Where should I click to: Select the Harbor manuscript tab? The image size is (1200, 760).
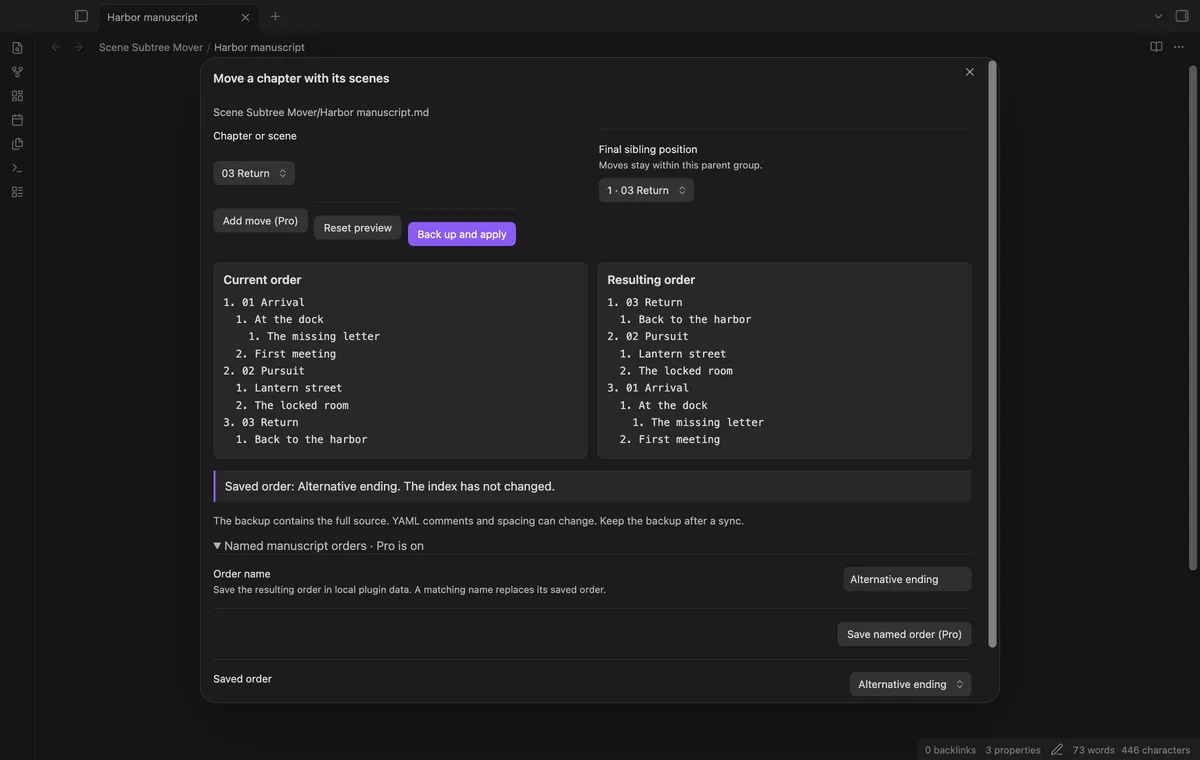pyautogui.click(x=179, y=17)
